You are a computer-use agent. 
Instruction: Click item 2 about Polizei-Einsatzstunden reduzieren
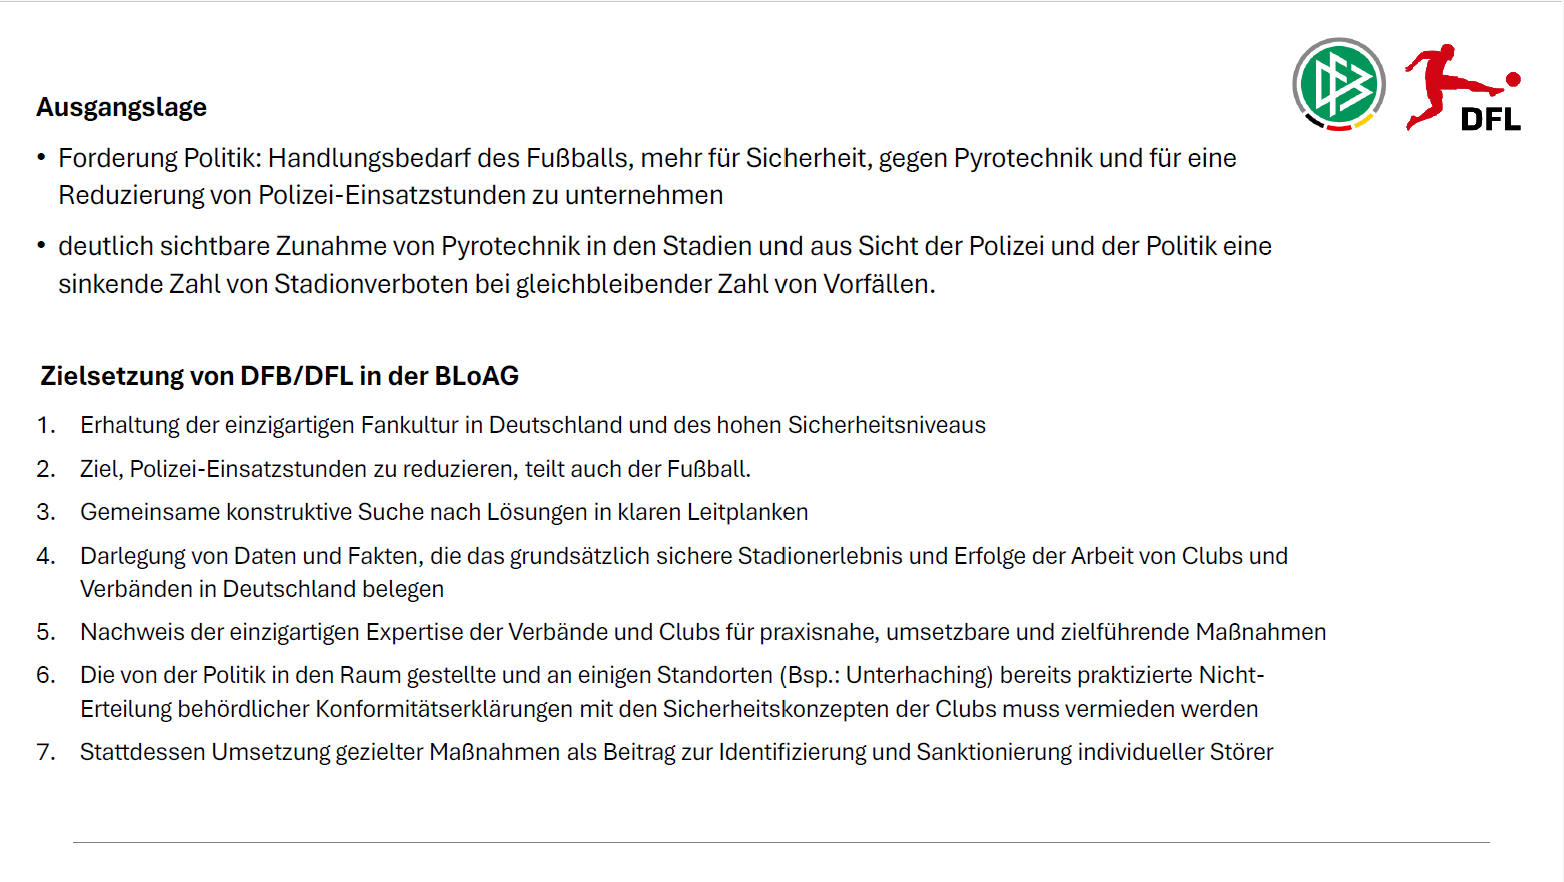coord(415,469)
